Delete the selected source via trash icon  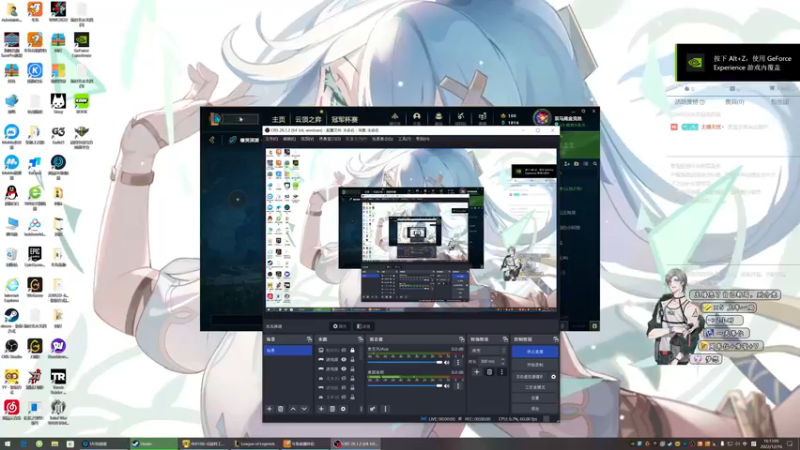tap(332, 409)
